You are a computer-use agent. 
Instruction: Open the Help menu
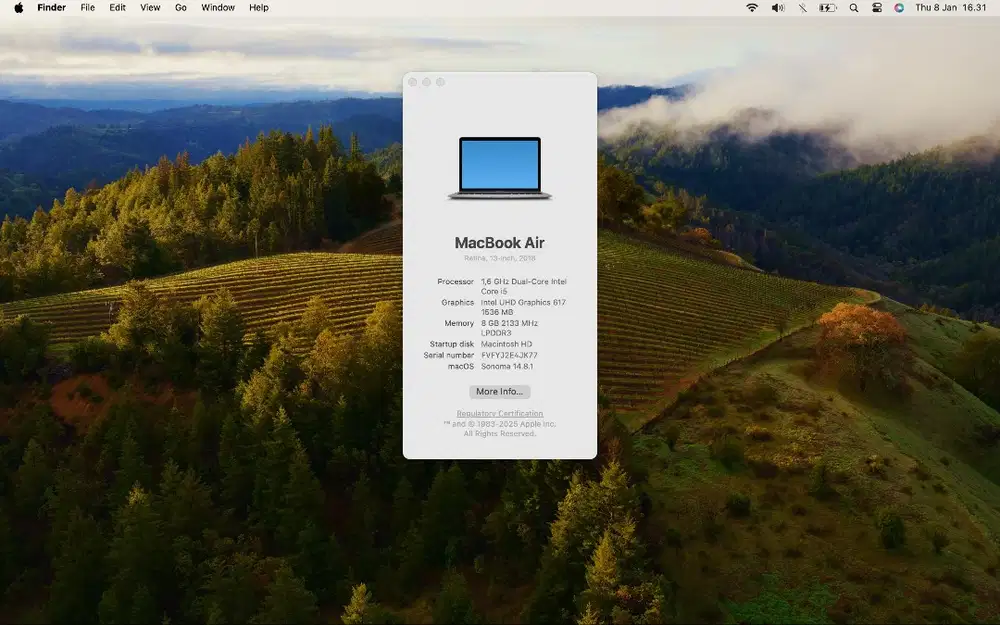tap(258, 7)
